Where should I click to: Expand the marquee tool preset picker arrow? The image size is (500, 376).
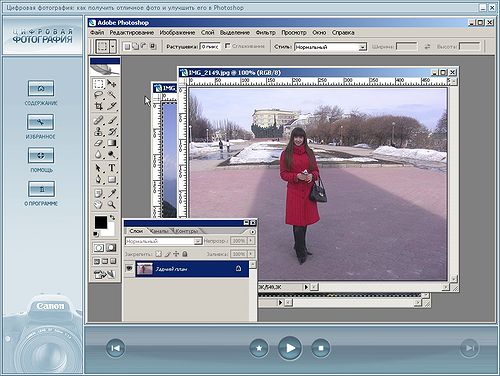(113, 46)
